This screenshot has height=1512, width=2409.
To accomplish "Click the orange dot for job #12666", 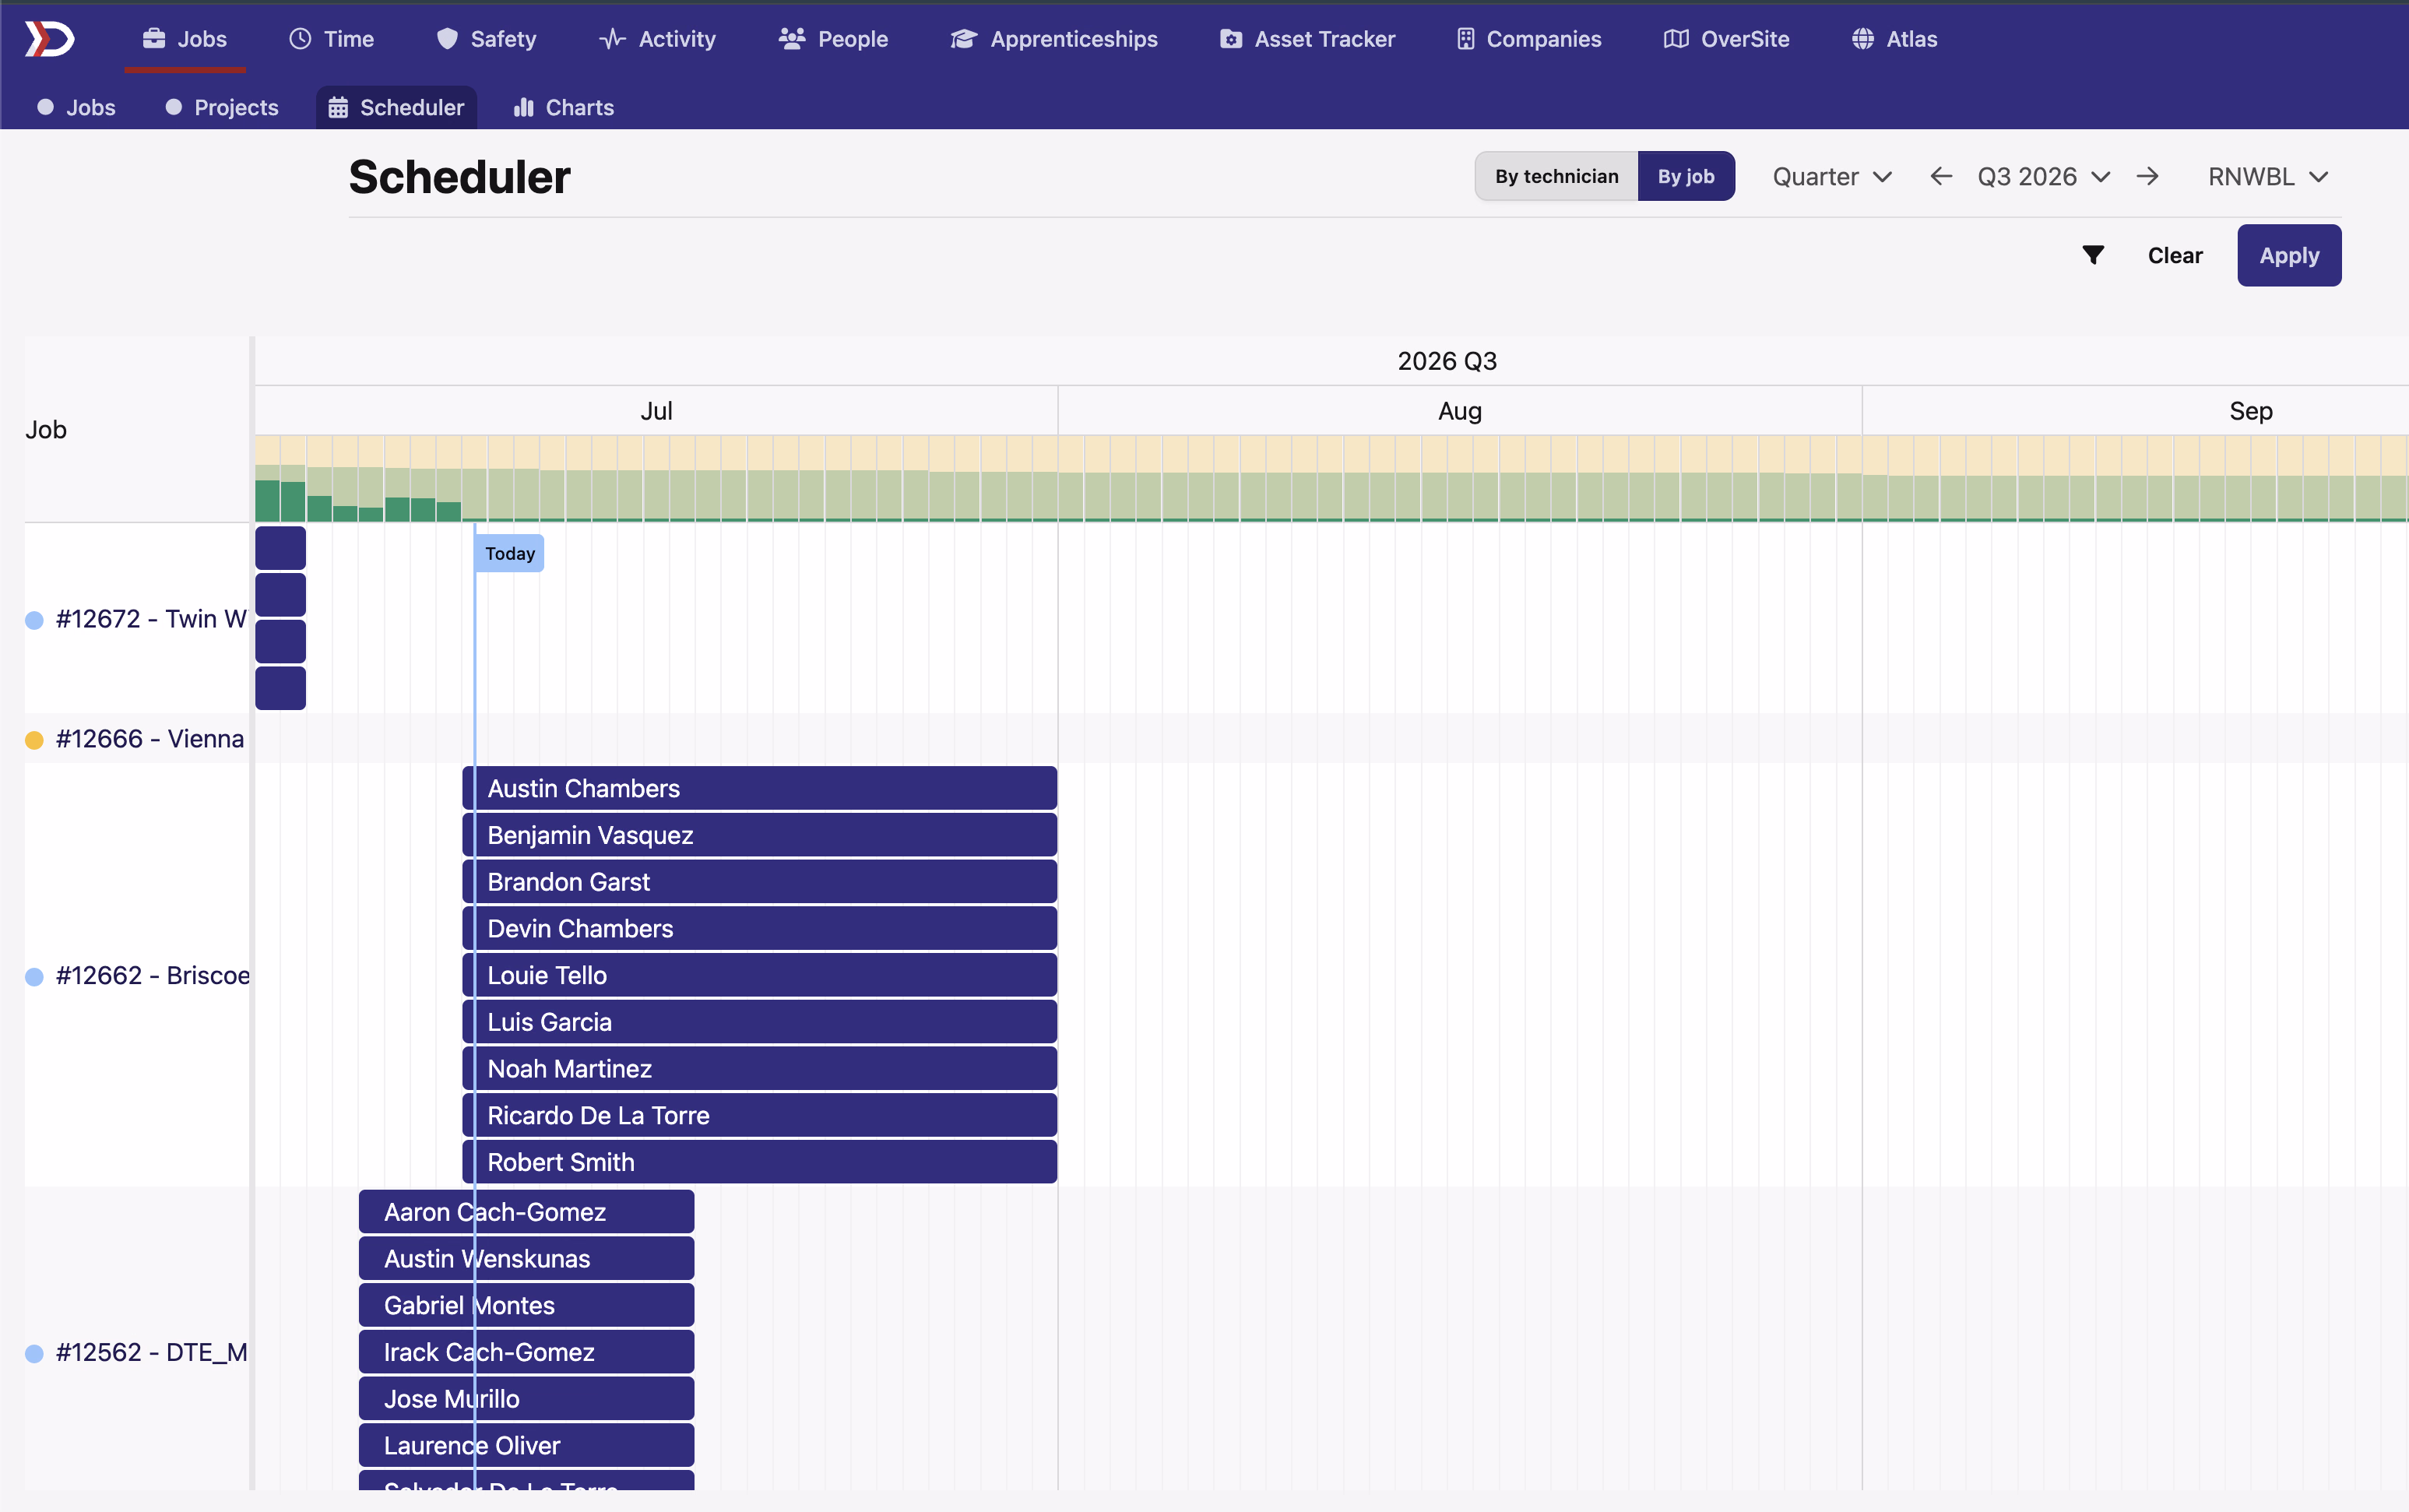I will 34,740.
